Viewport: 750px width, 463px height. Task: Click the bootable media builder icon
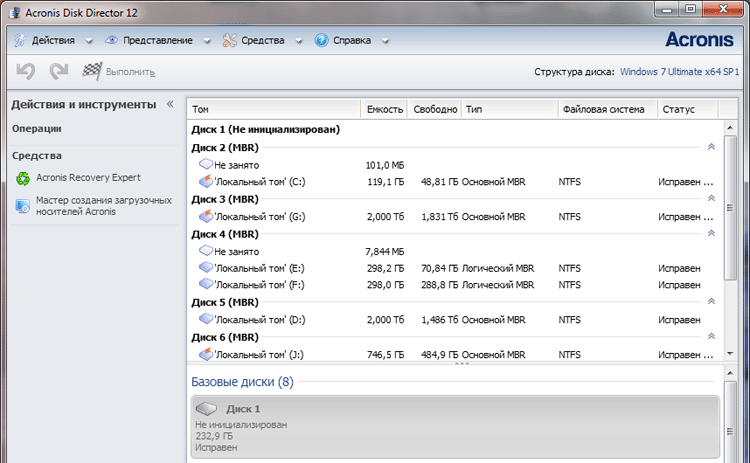pos(22,206)
